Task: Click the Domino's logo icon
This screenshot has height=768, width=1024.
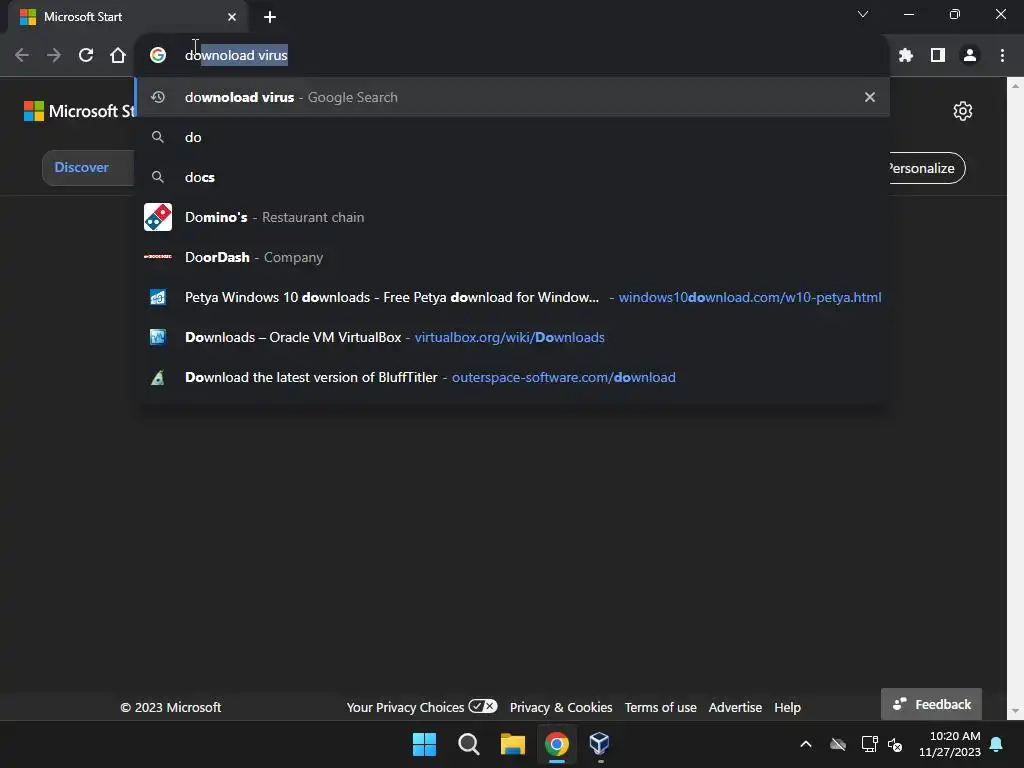Action: (158, 217)
